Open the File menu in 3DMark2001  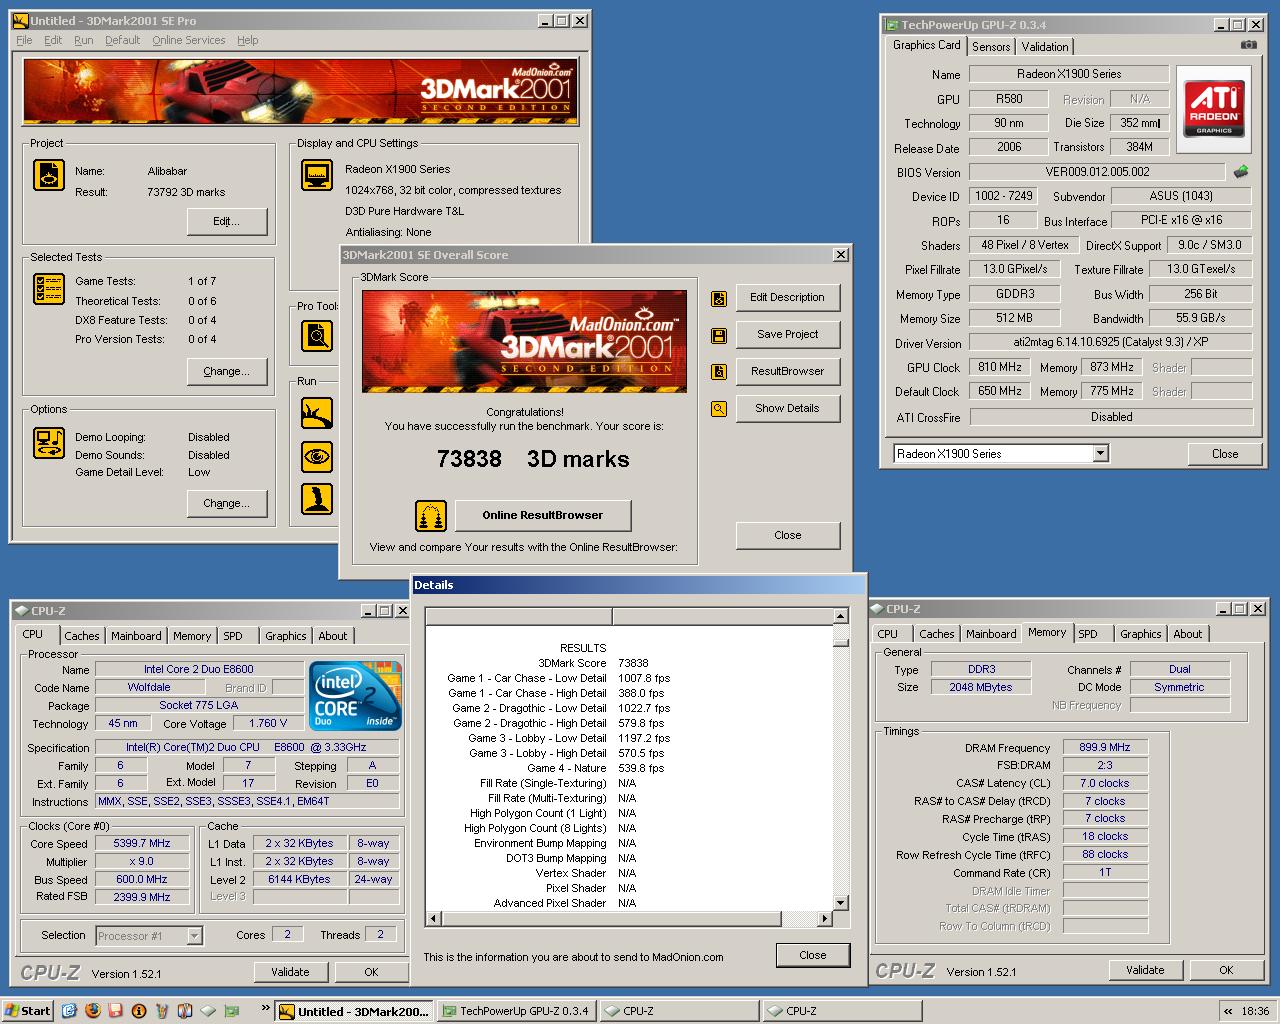coord(24,40)
